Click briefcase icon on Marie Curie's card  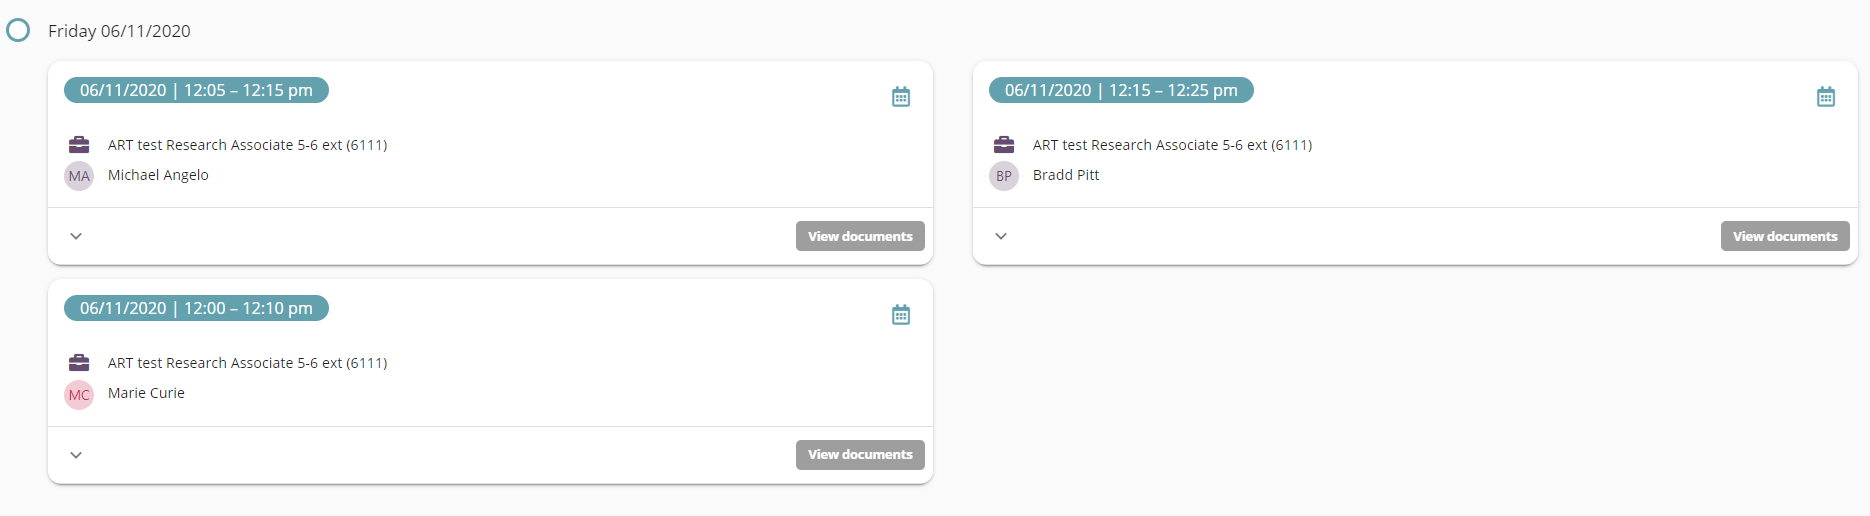(79, 363)
